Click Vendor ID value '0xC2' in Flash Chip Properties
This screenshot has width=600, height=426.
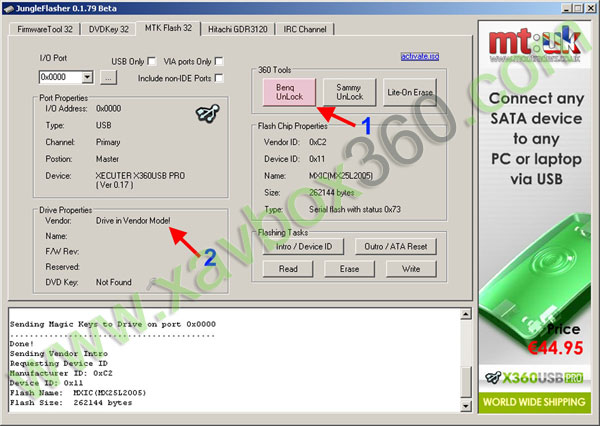point(318,142)
